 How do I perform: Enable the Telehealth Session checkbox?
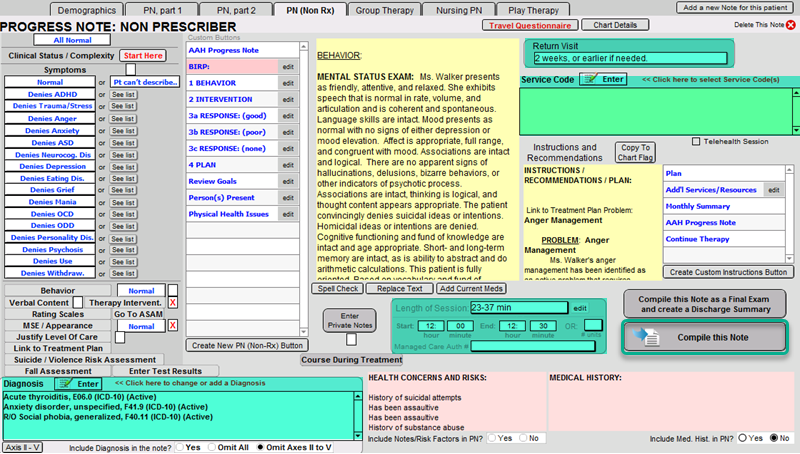[x=695, y=141]
